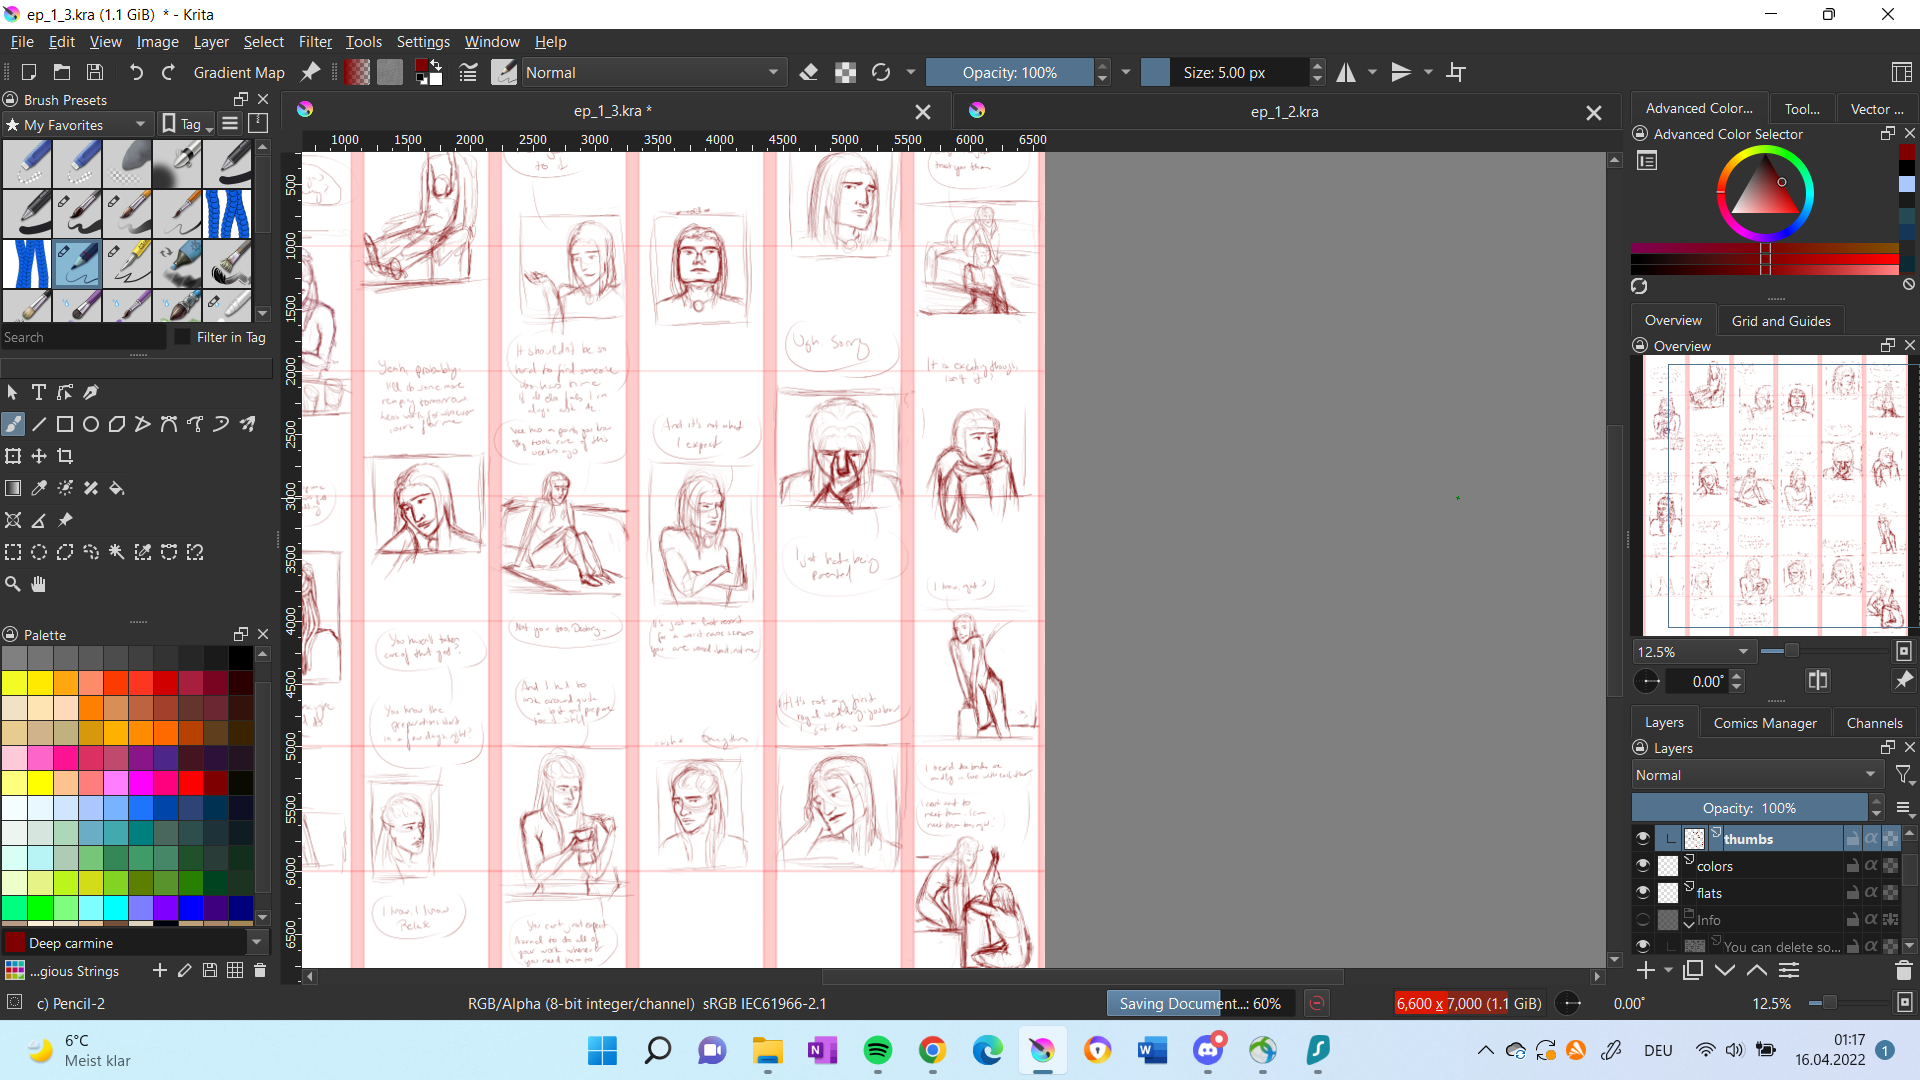Toggle visibility of colors layer

[1642, 865]
